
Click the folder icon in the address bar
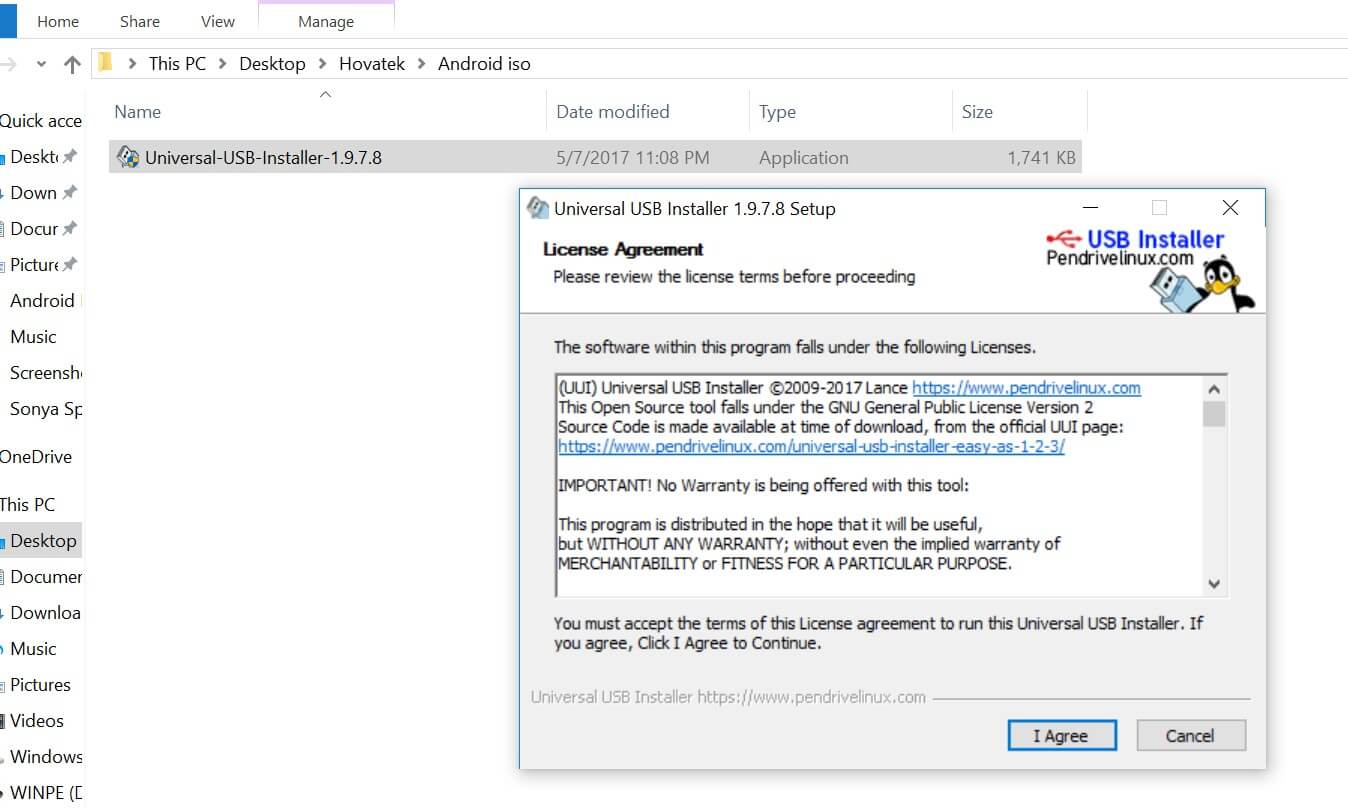[105, 63]
